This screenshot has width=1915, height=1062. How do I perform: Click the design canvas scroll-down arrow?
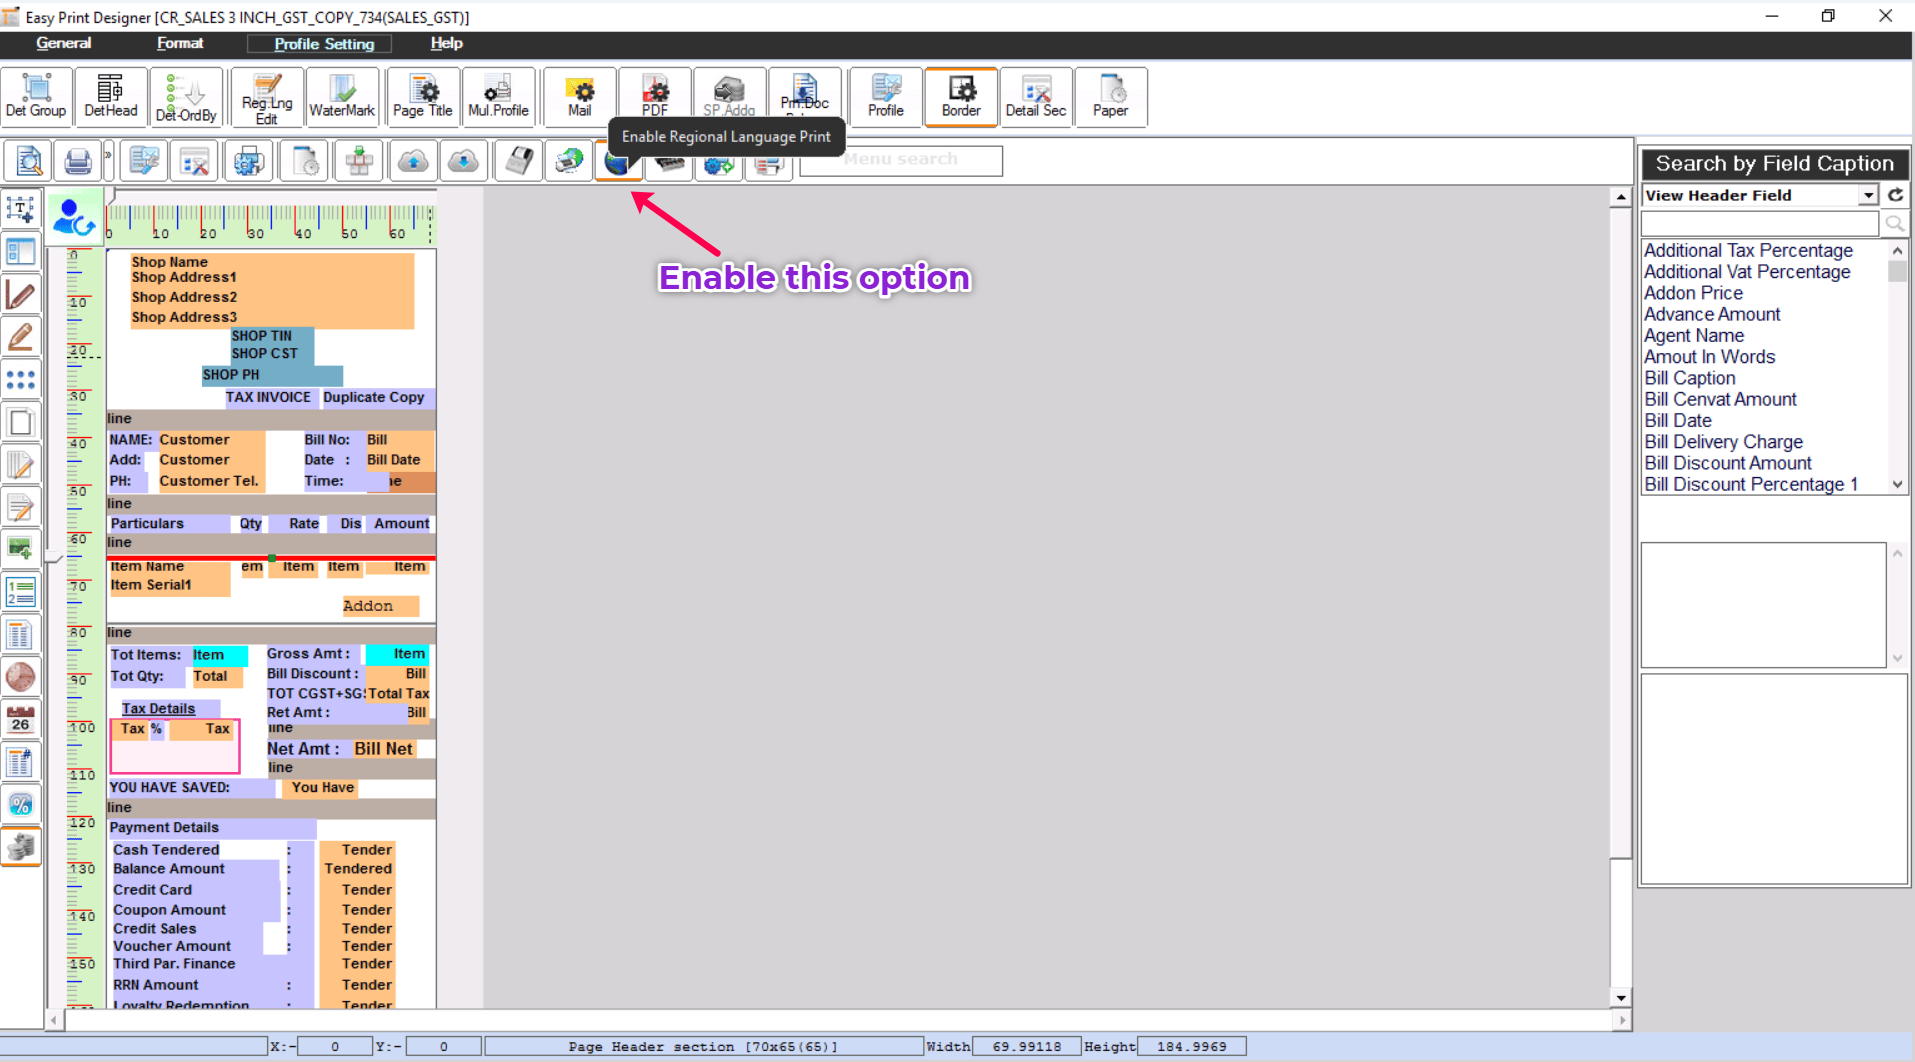pos(1621,998)
